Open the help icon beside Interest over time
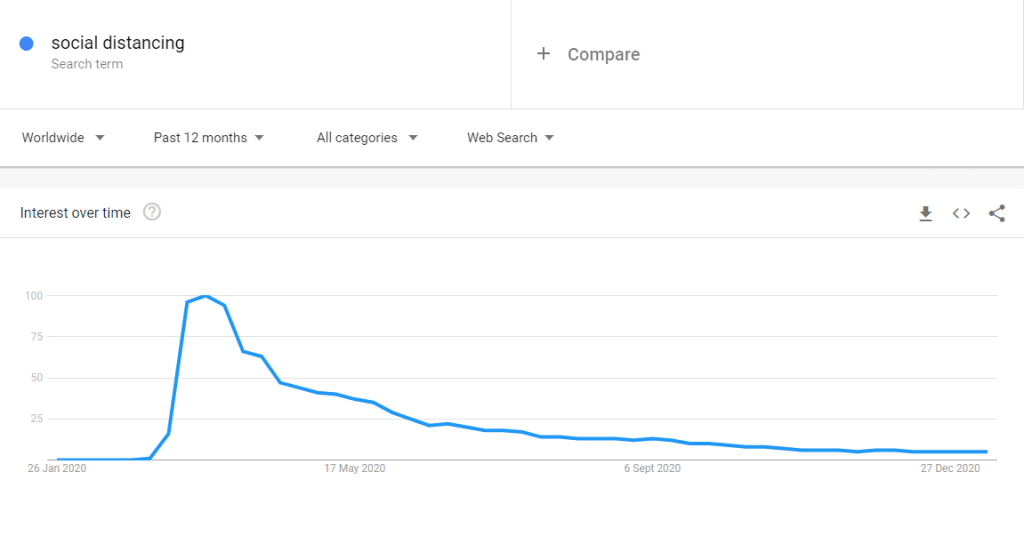1024x536 pixels. click(x=152, y=212)
